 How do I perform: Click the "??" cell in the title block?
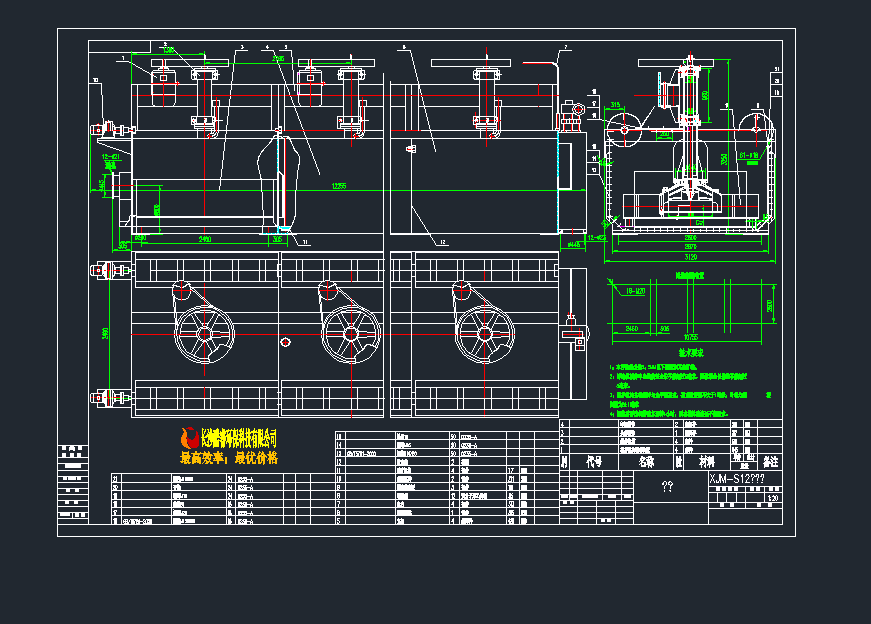pos(669,487)
